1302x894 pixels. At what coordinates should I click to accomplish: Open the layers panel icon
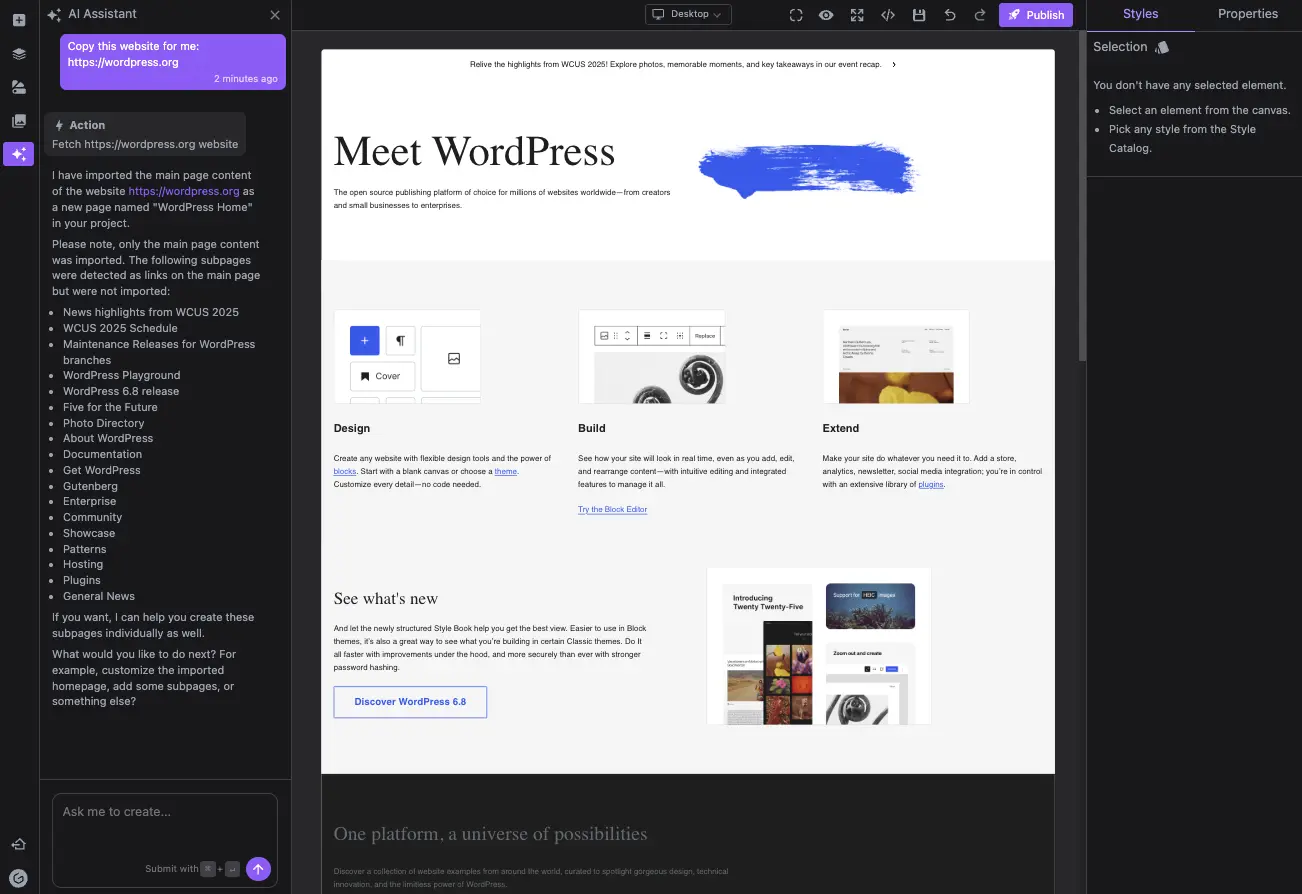point(18,54)
